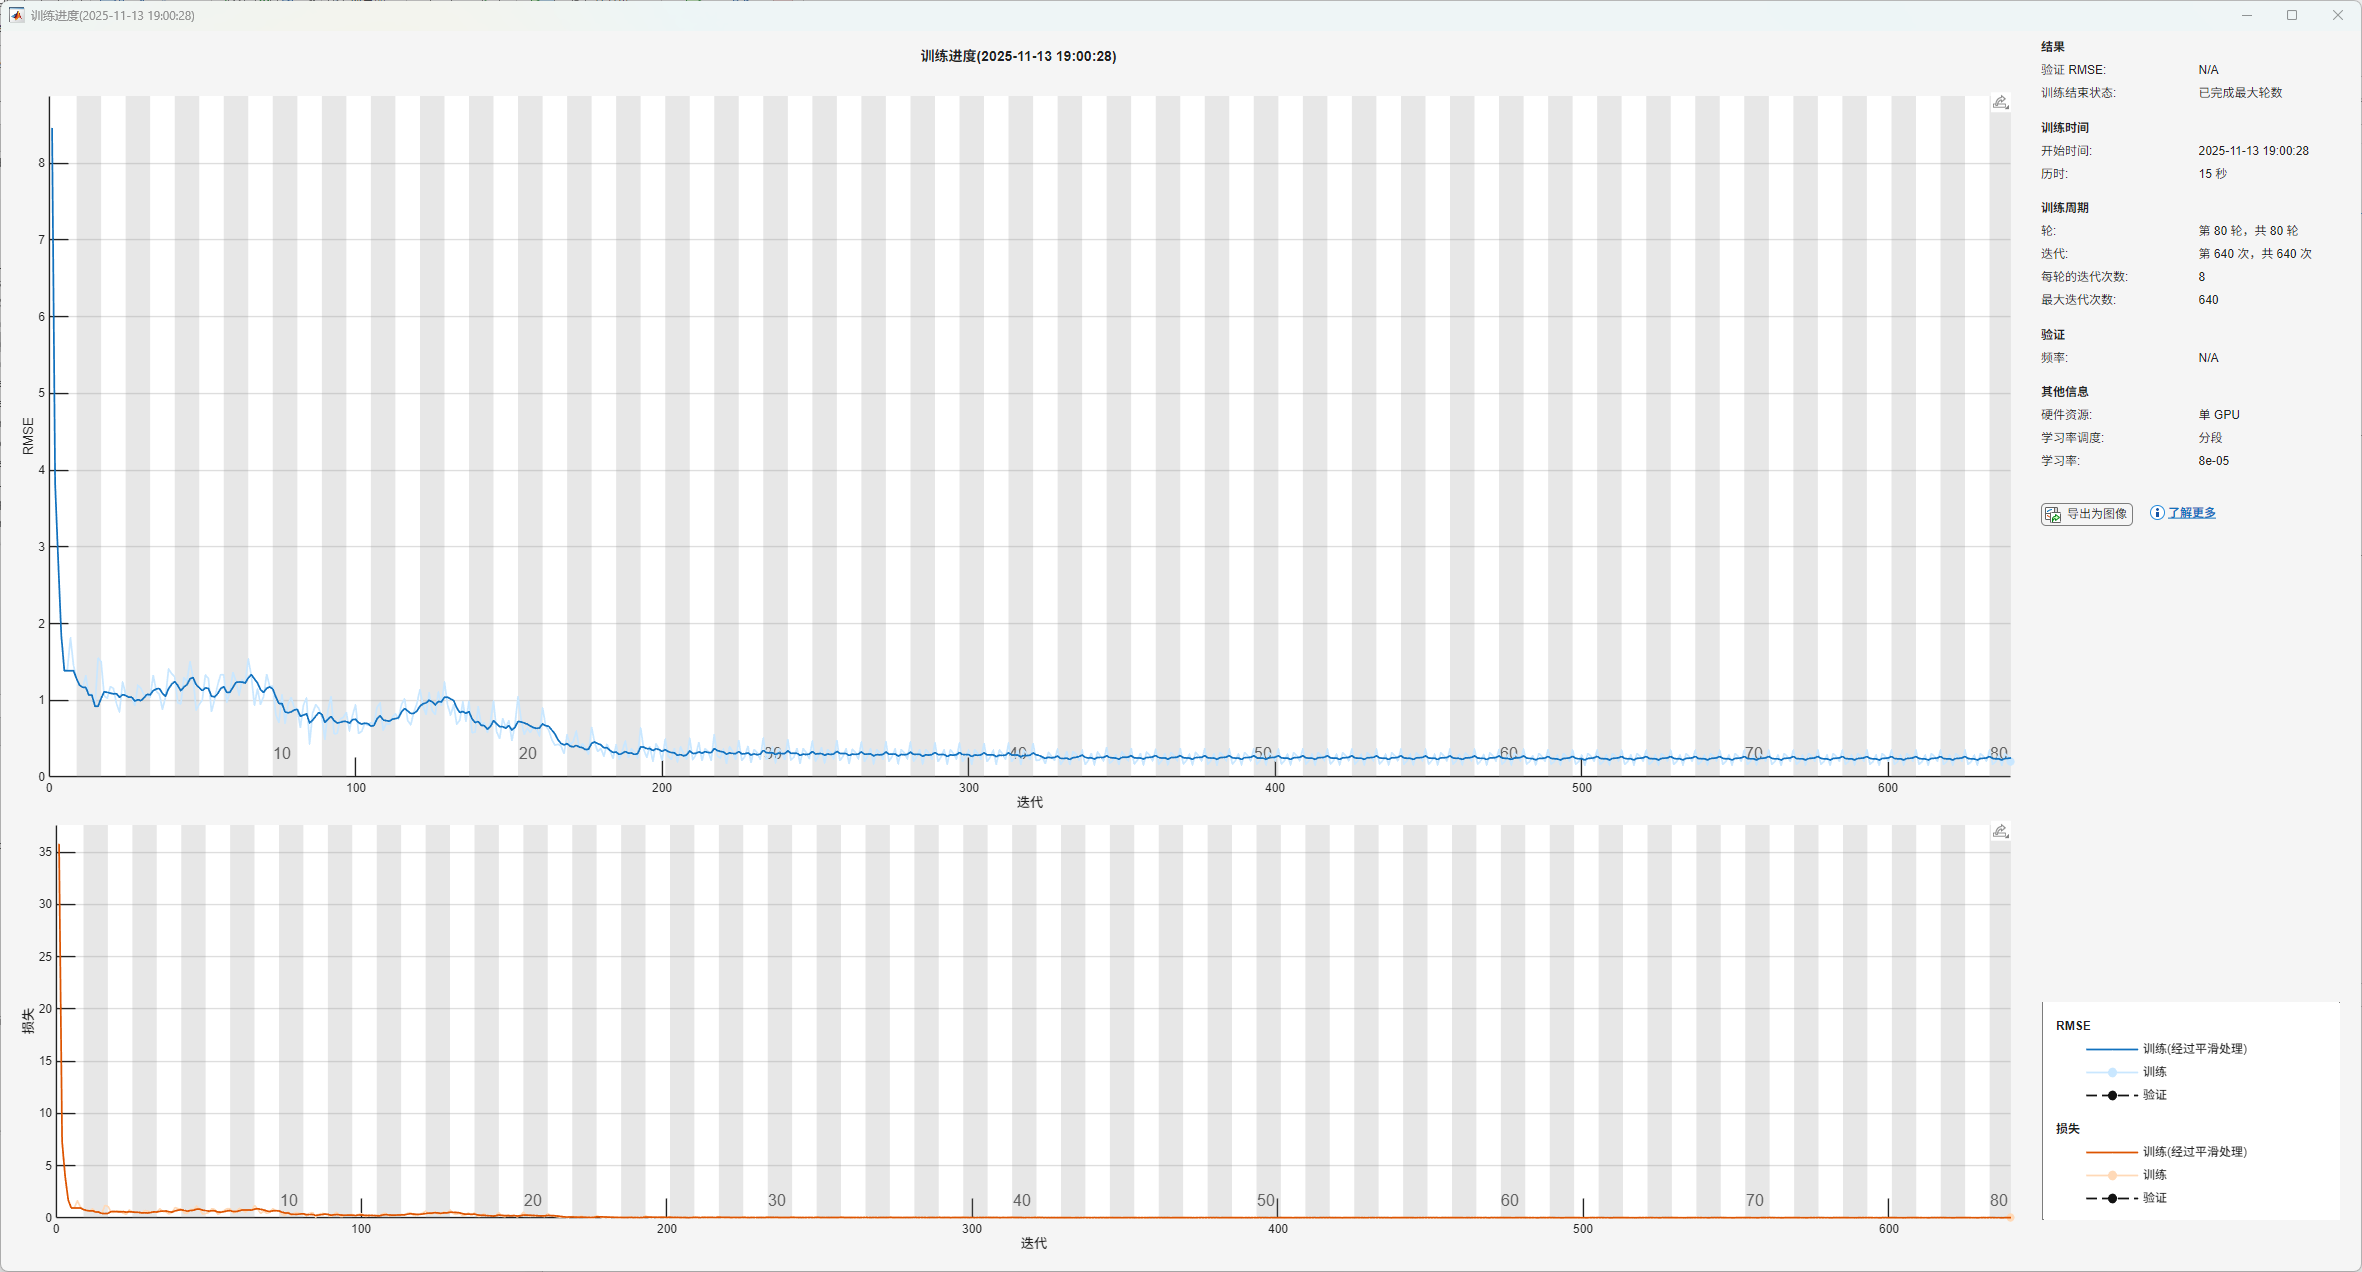Click the export toolbar icon on loss plot
Image resolution: width=2362 pixels, height=1272 pixels.
pyautogui.click(x=2000, y=832)
